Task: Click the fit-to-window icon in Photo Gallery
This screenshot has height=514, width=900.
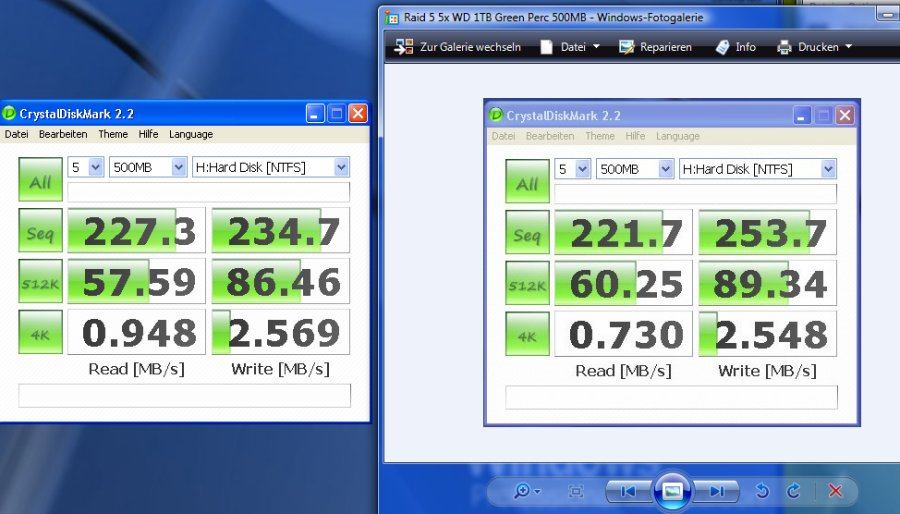Action: pos(575,491)
